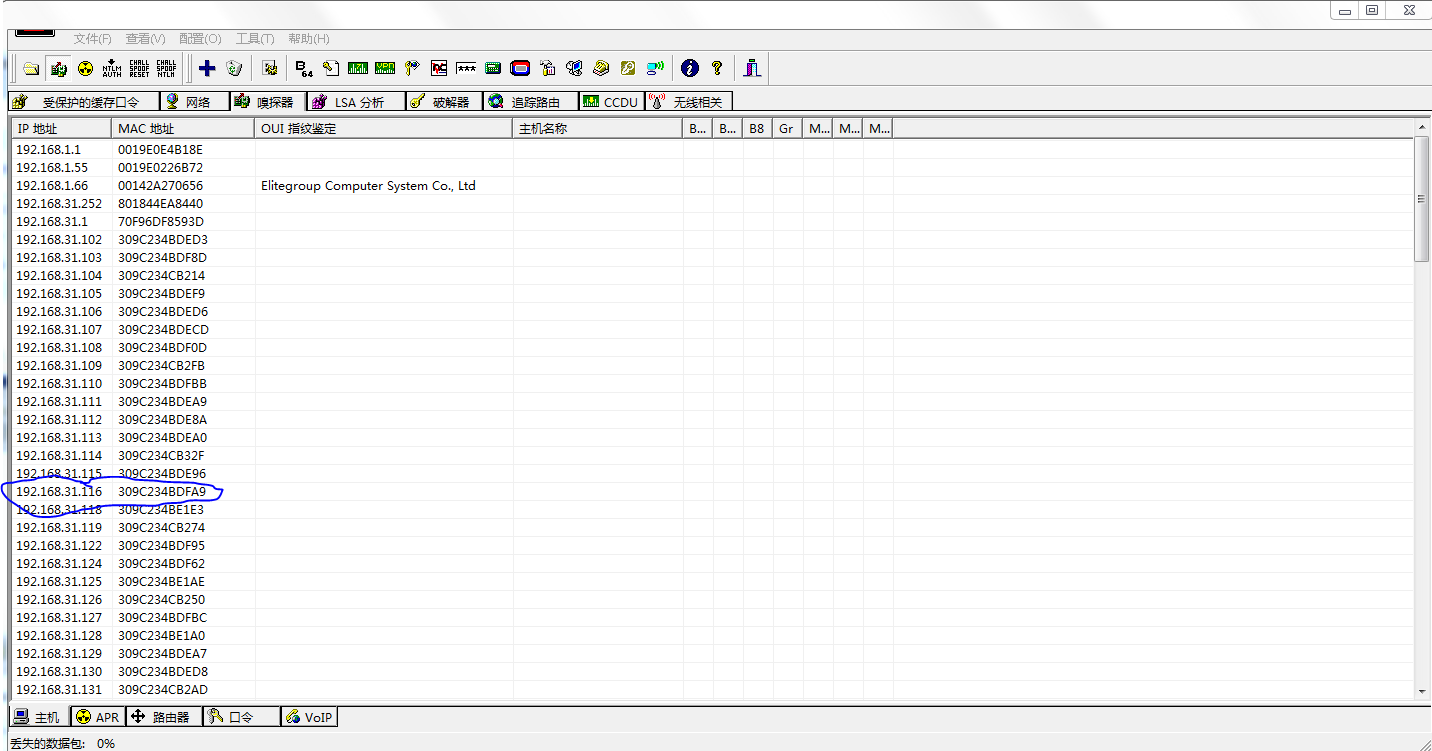
Task: Click the CHALL SPOOF NTLM toolbar icon
Action: click(x=166, y=68)
